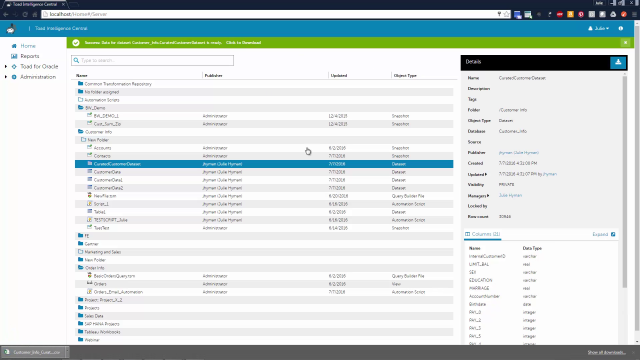Select the CuratedCustomerDataset row
Screen dimensions: 640x360
tap(264, 164)
